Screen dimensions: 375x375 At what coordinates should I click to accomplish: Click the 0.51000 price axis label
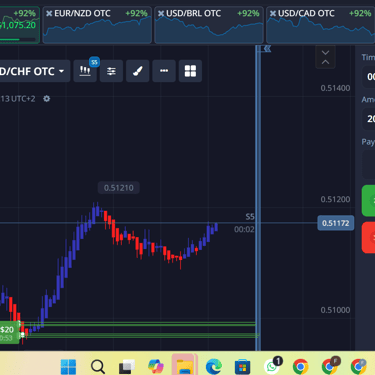pyautogui.click(x=335, y=310)
